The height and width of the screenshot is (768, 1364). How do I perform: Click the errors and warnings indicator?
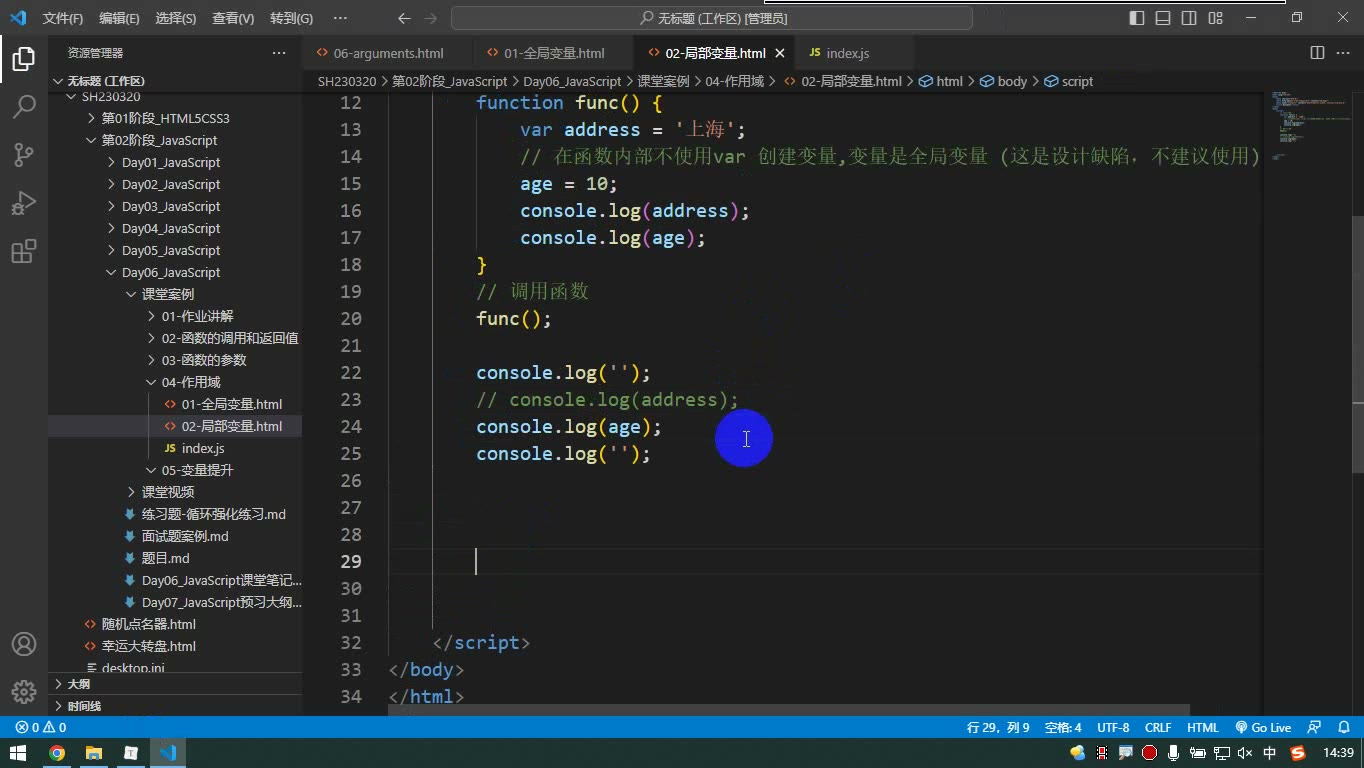pos(41,728)
